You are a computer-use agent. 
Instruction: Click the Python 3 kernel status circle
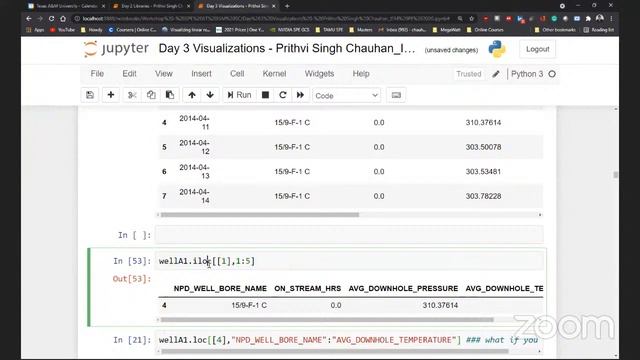pos(552,74)
